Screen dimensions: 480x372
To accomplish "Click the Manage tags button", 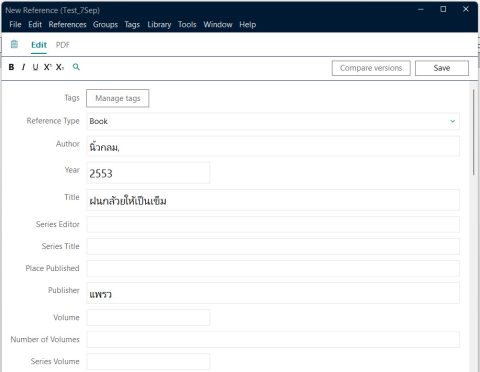I will coord(118,98).
